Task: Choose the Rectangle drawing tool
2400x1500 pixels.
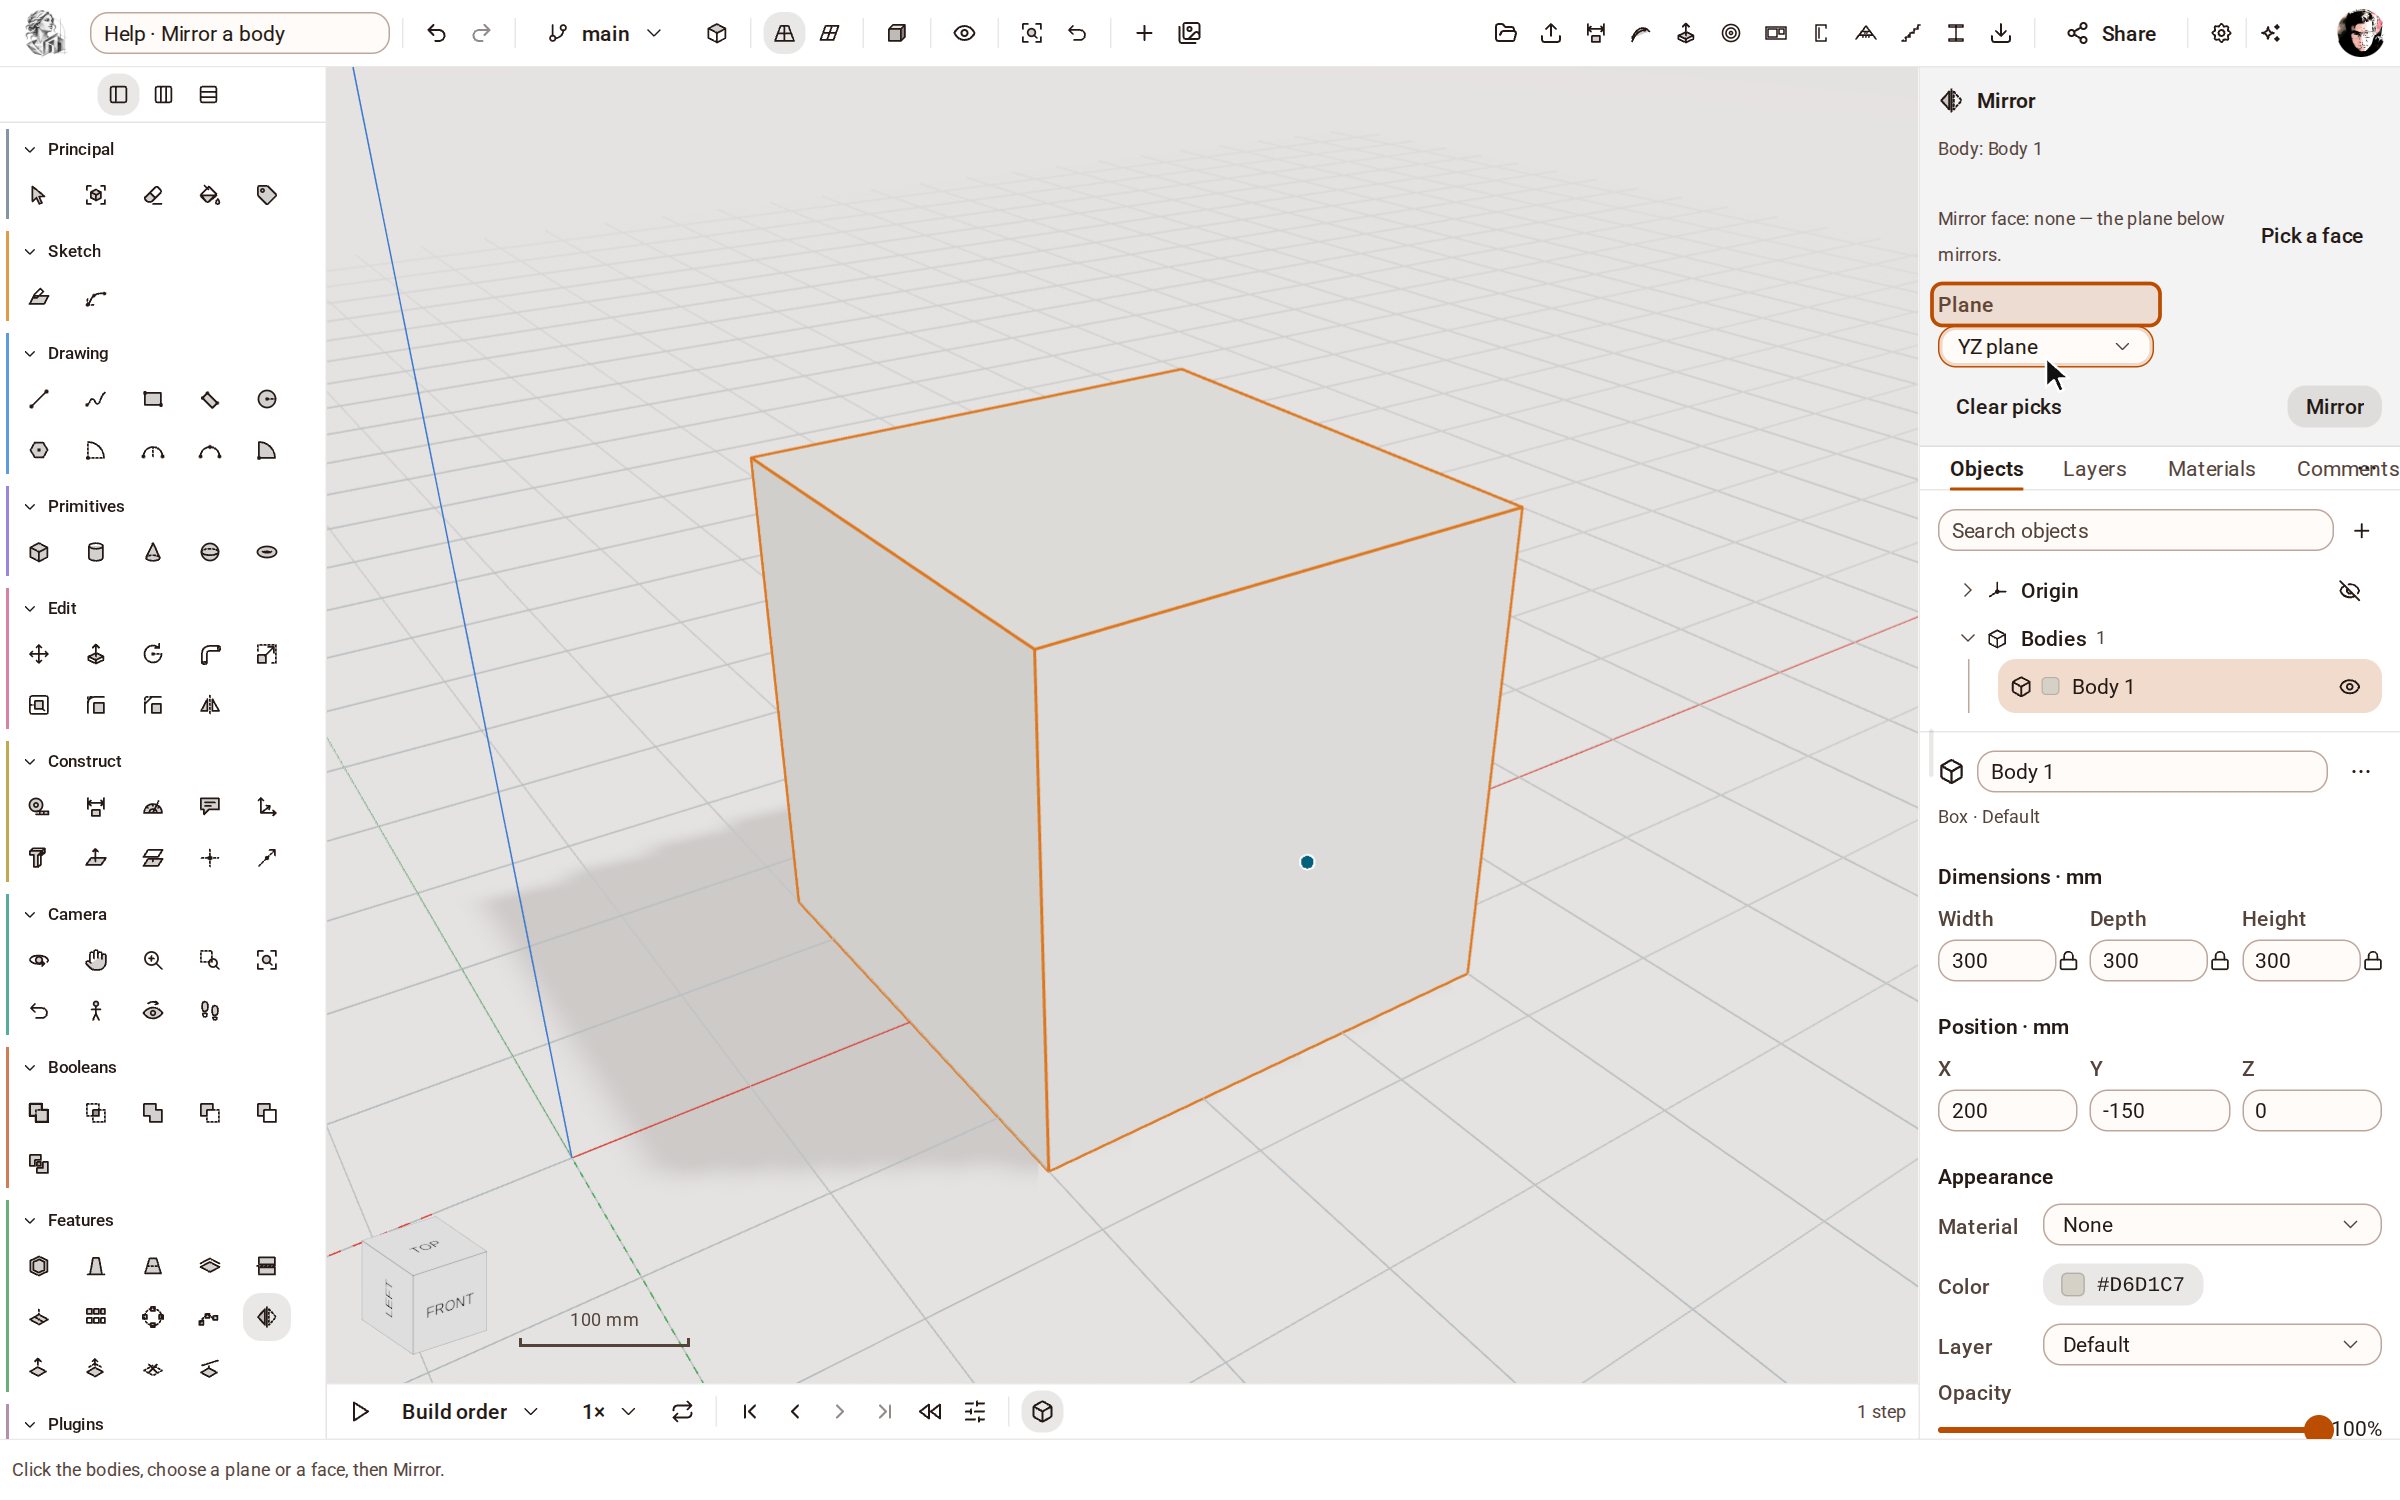Action: coord(153,399)
